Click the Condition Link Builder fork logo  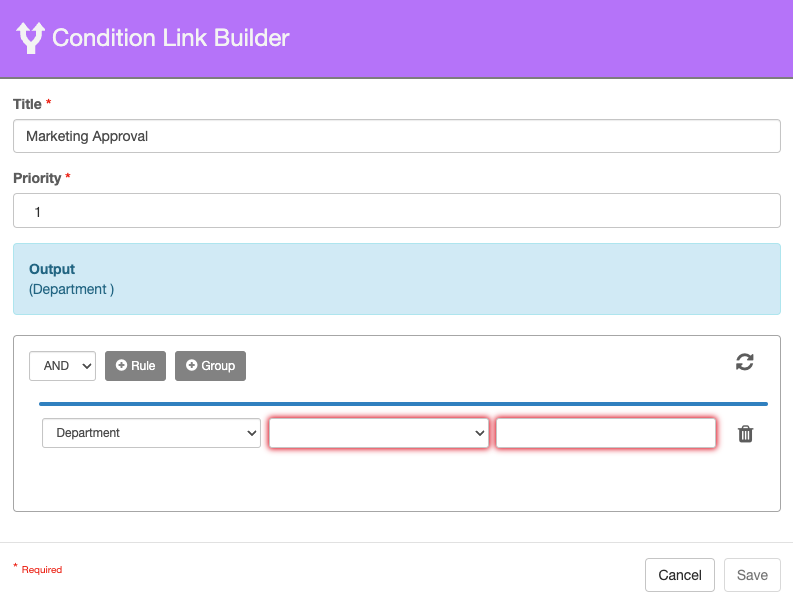pos(31,38)
